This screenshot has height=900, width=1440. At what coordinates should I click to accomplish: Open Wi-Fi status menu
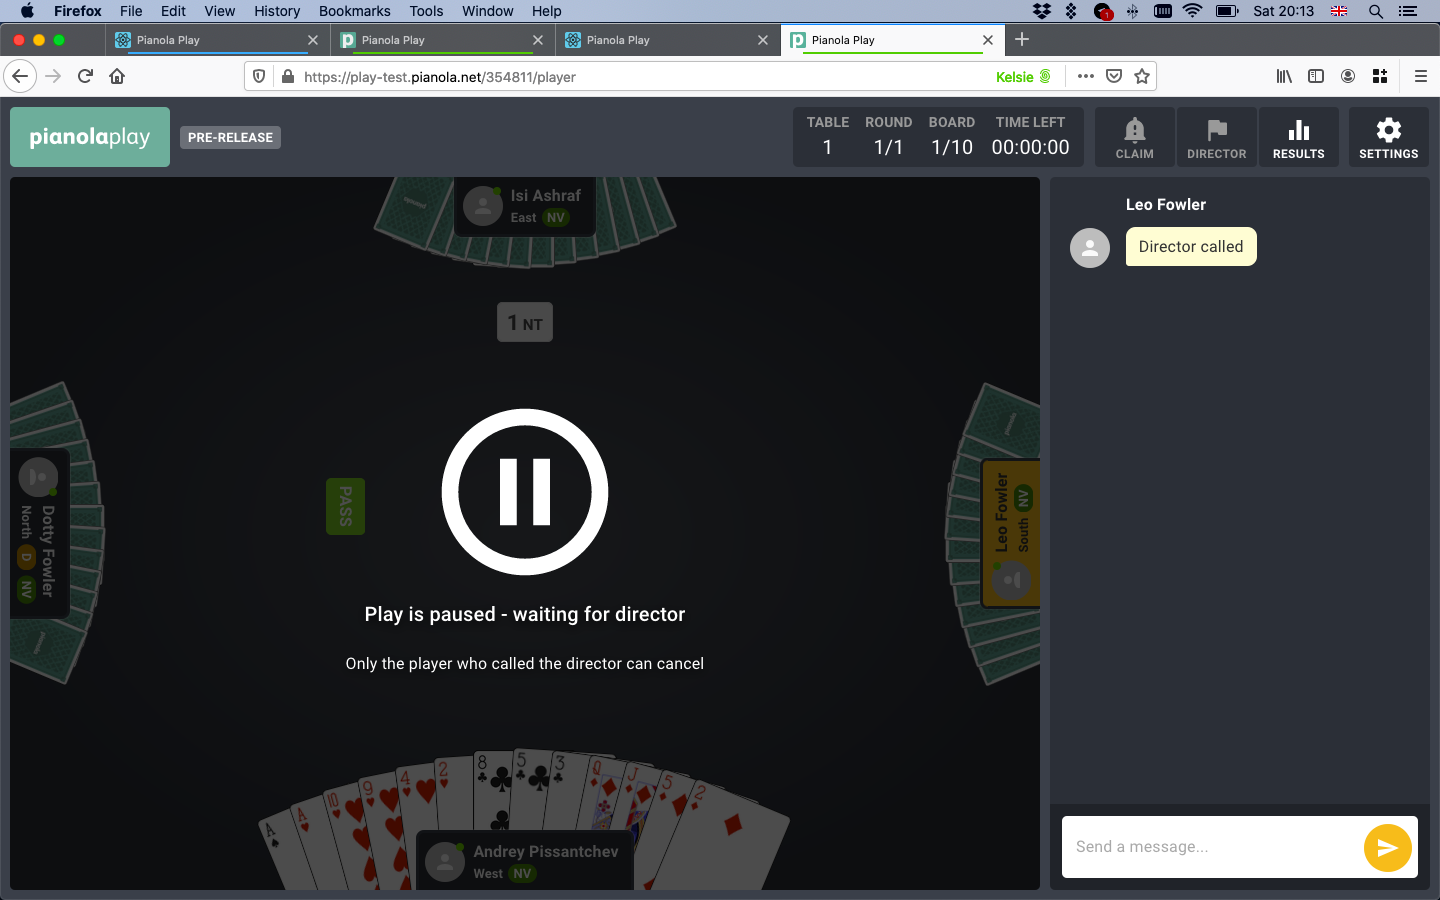pyautogui.click(x=1192, y=11)
